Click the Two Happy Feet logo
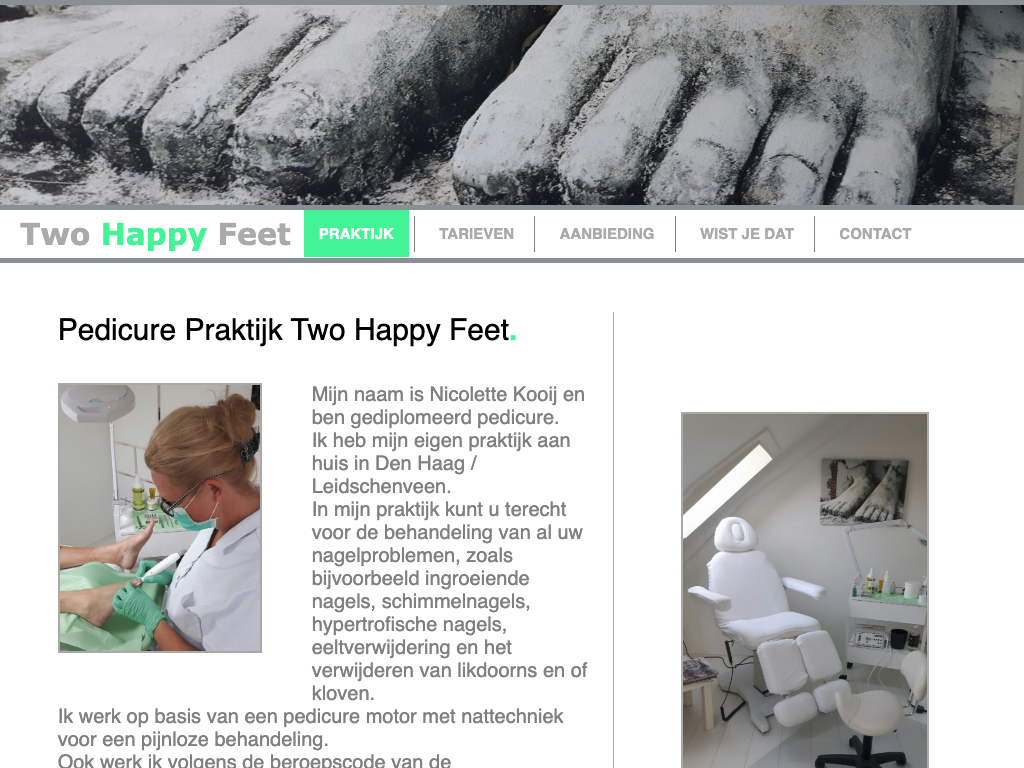Screen dimensions: 1024x768 (155, 234)
